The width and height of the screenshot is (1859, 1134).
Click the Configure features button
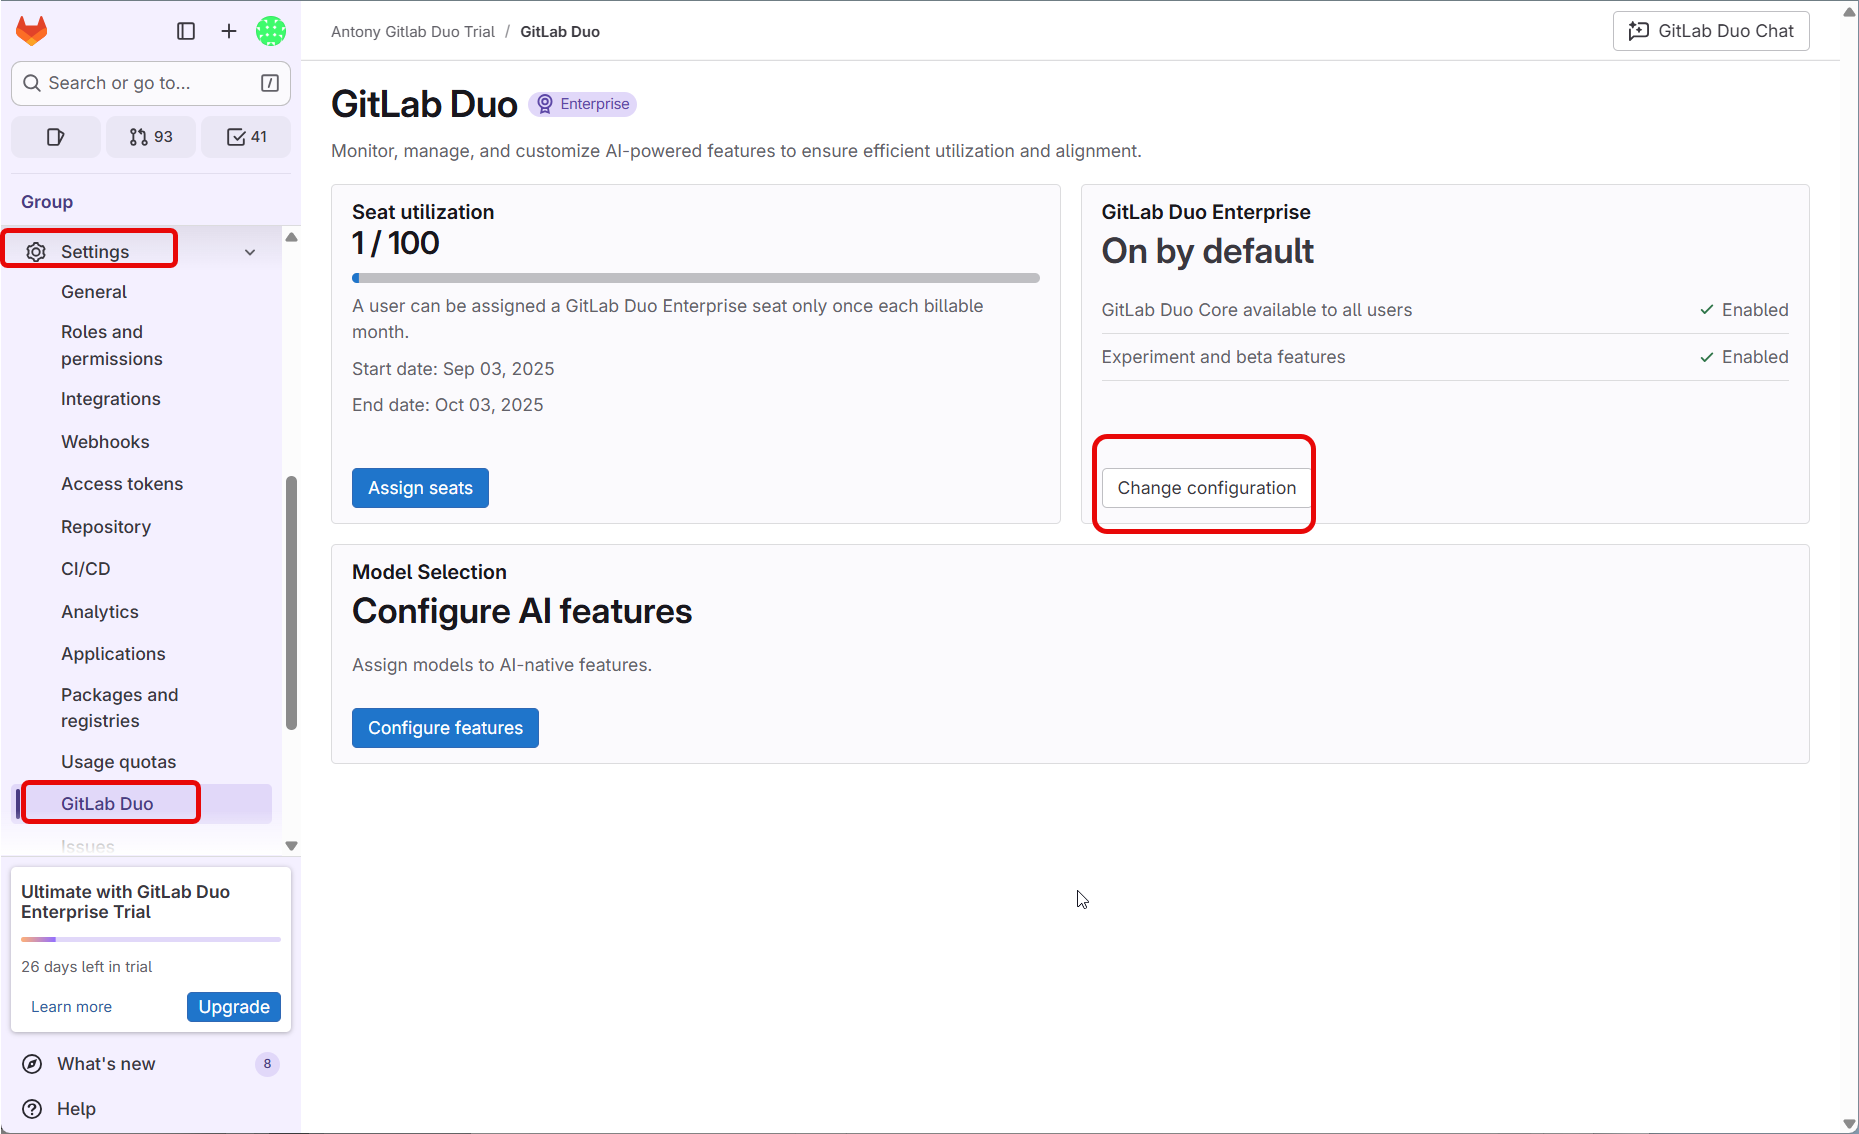tap(445, 728)
